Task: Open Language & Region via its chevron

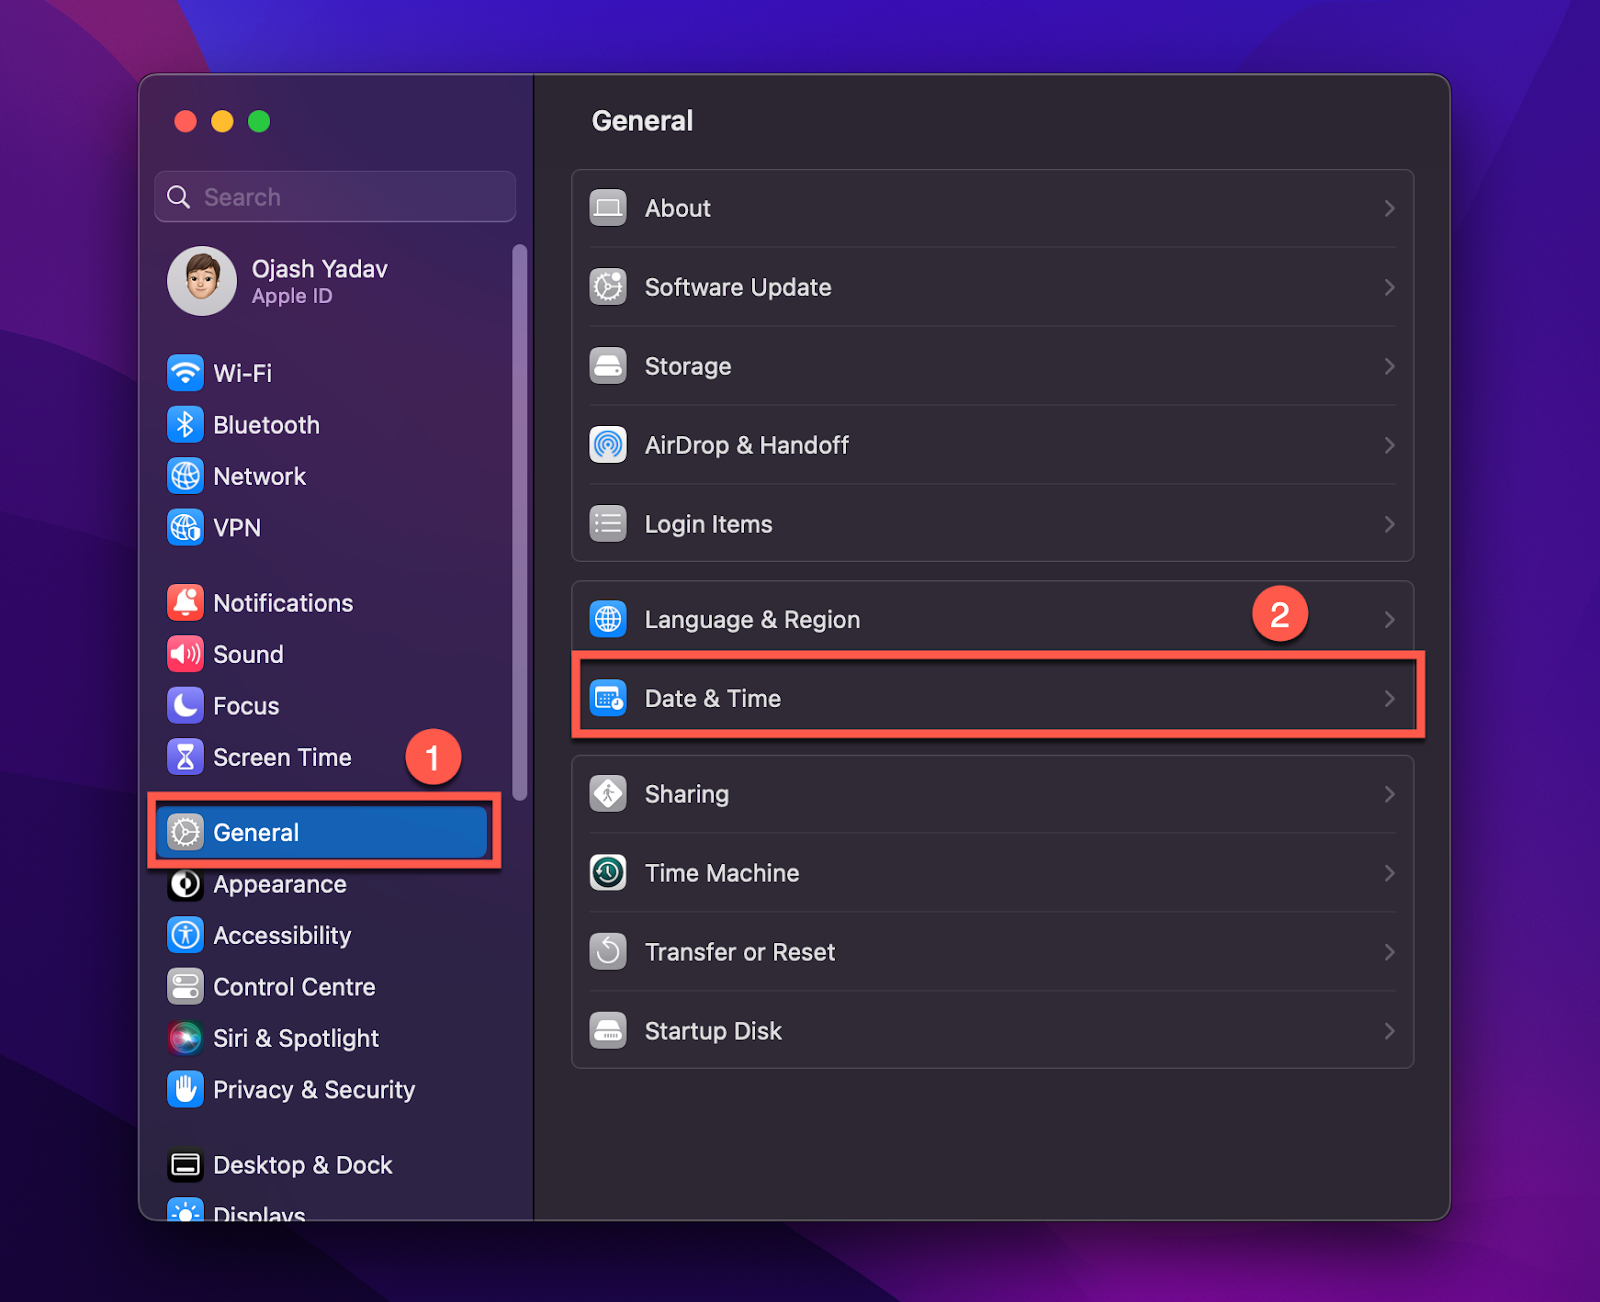Action: point(1389,619)
